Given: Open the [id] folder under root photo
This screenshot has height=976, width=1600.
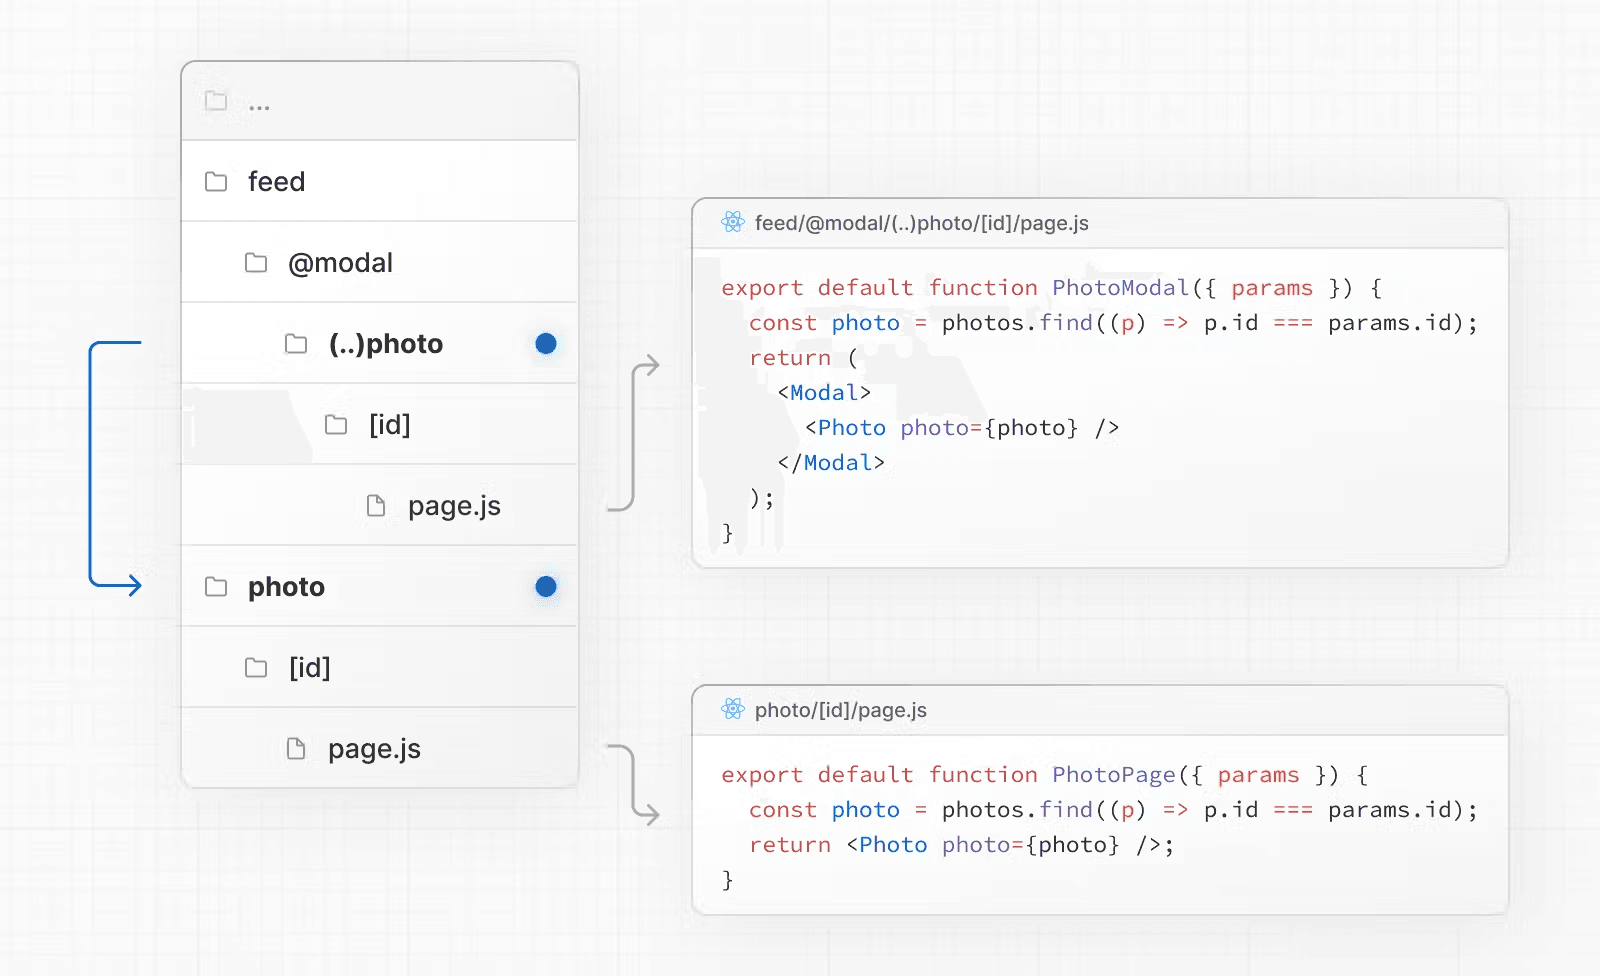Looking at the screenshot, I should pyautogui.click(x=309, y=668).
